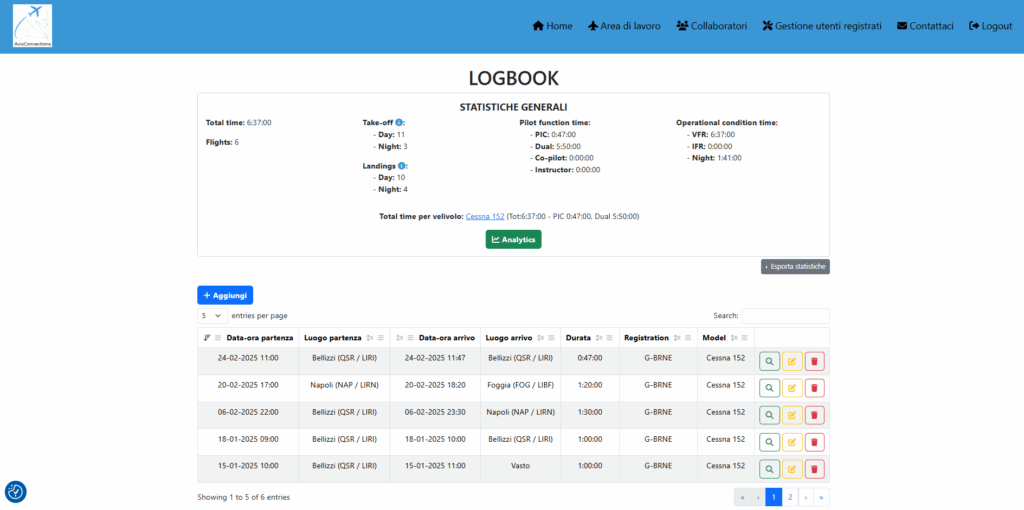Open the cookie preferences badge
1024x510 pixels.
pyautogui.click(x=16, y=491)
